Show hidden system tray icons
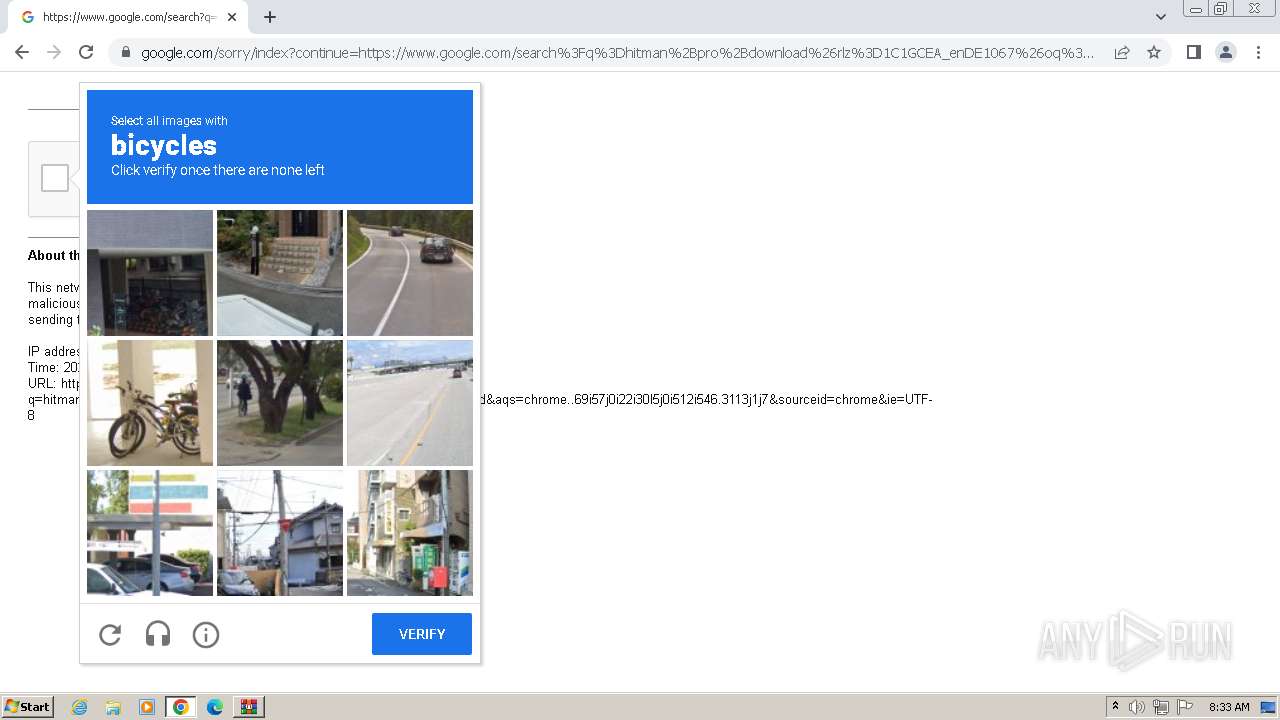This screenshot has width=1280, height=720. click(1115, 707)
